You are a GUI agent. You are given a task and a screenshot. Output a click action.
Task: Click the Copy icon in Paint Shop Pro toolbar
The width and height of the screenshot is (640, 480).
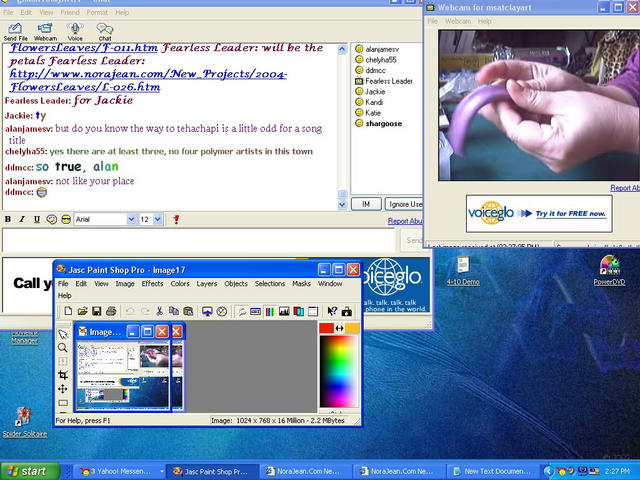coord(173,311)
